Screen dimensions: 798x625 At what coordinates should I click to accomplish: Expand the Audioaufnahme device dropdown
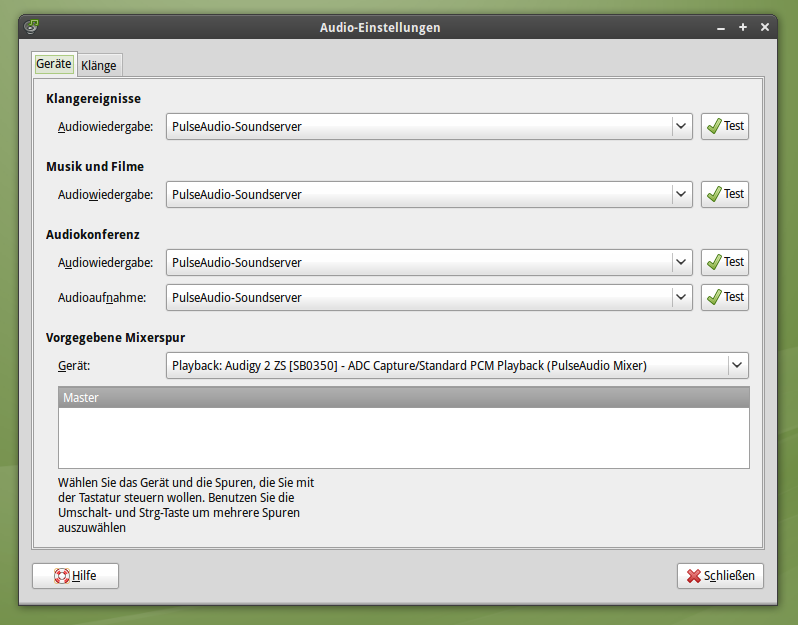[681, 297]
